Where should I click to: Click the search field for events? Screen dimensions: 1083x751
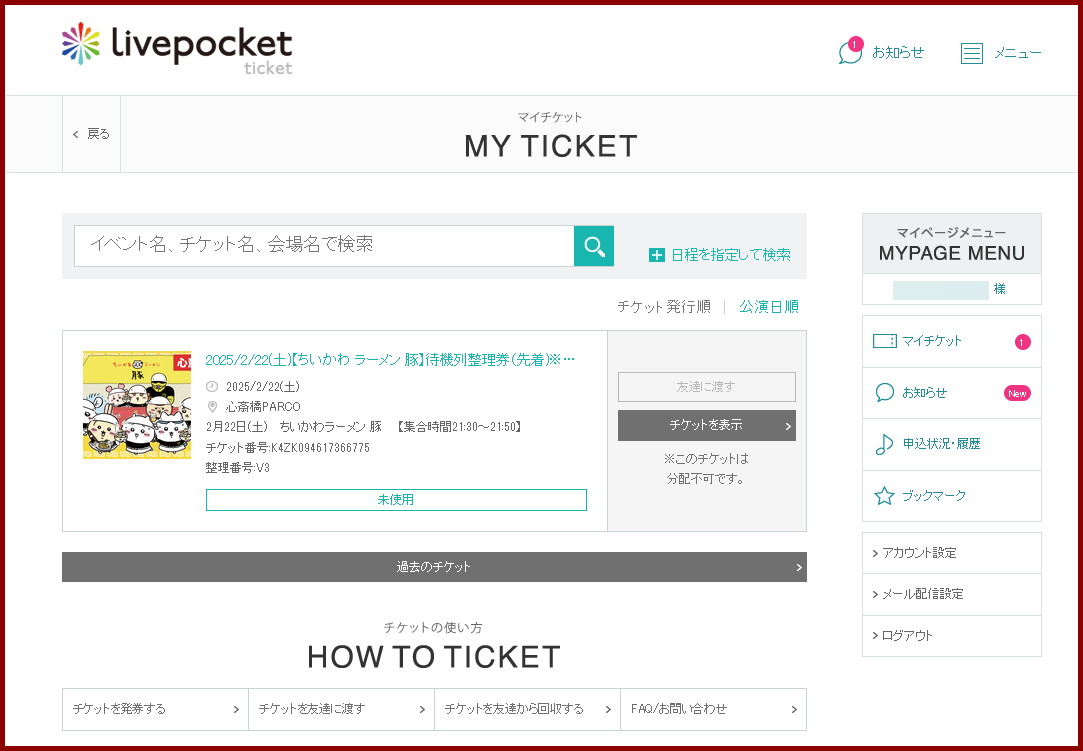324,246
